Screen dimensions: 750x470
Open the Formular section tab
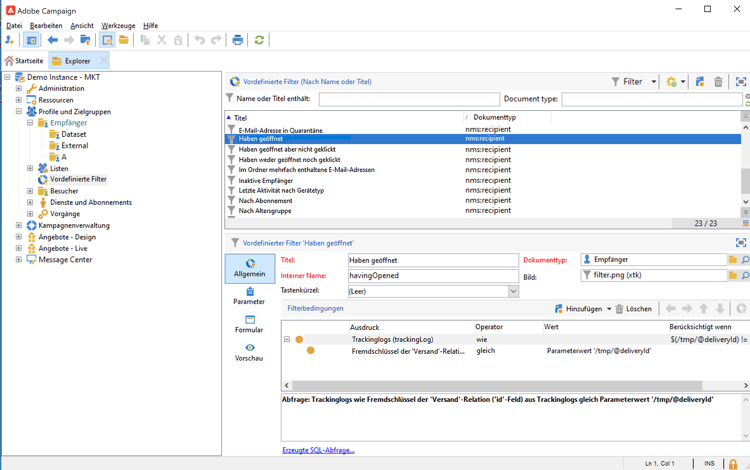[x=249, y=324]
